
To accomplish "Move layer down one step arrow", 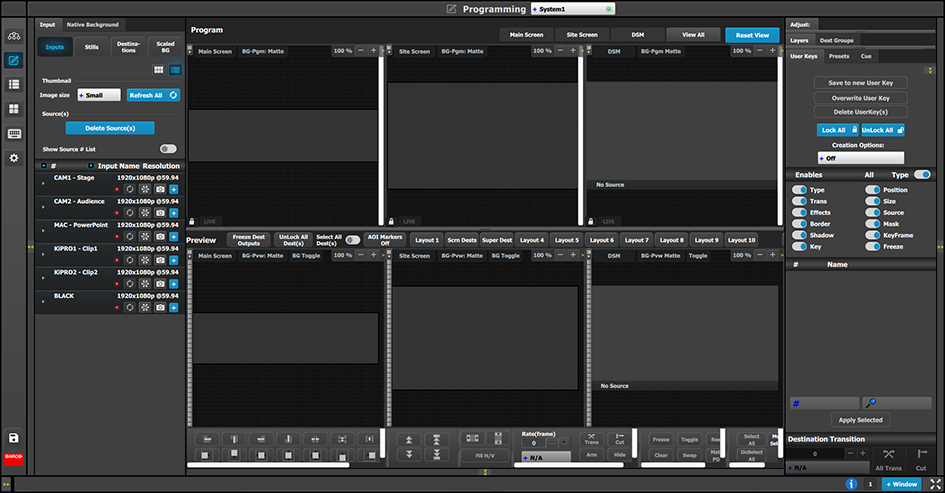I will coord(409,454).
